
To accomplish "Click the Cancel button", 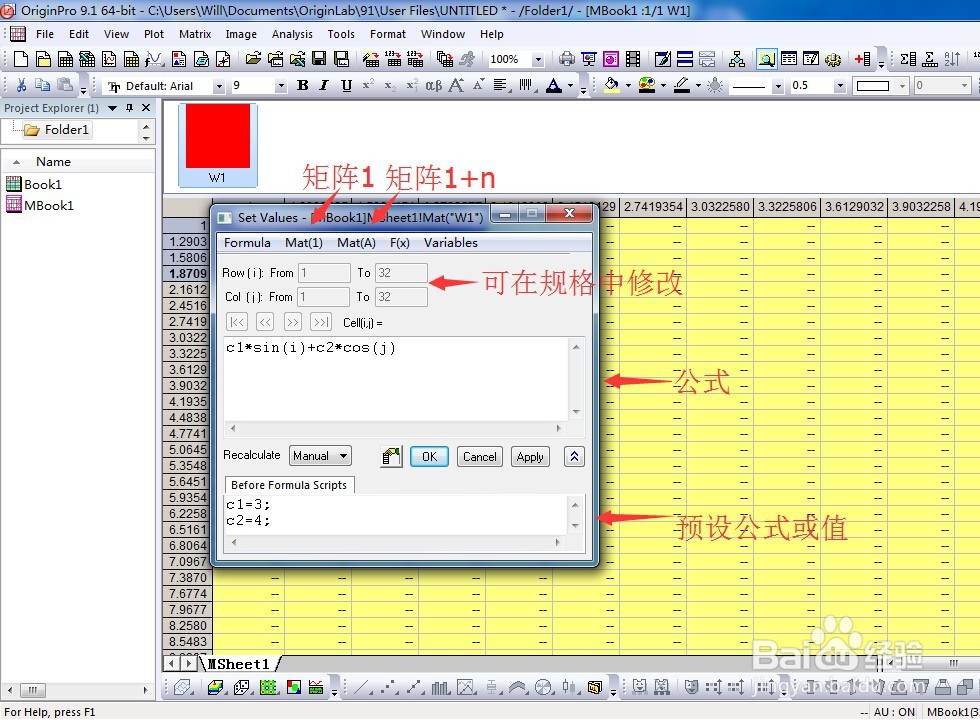I will [480, 456].
